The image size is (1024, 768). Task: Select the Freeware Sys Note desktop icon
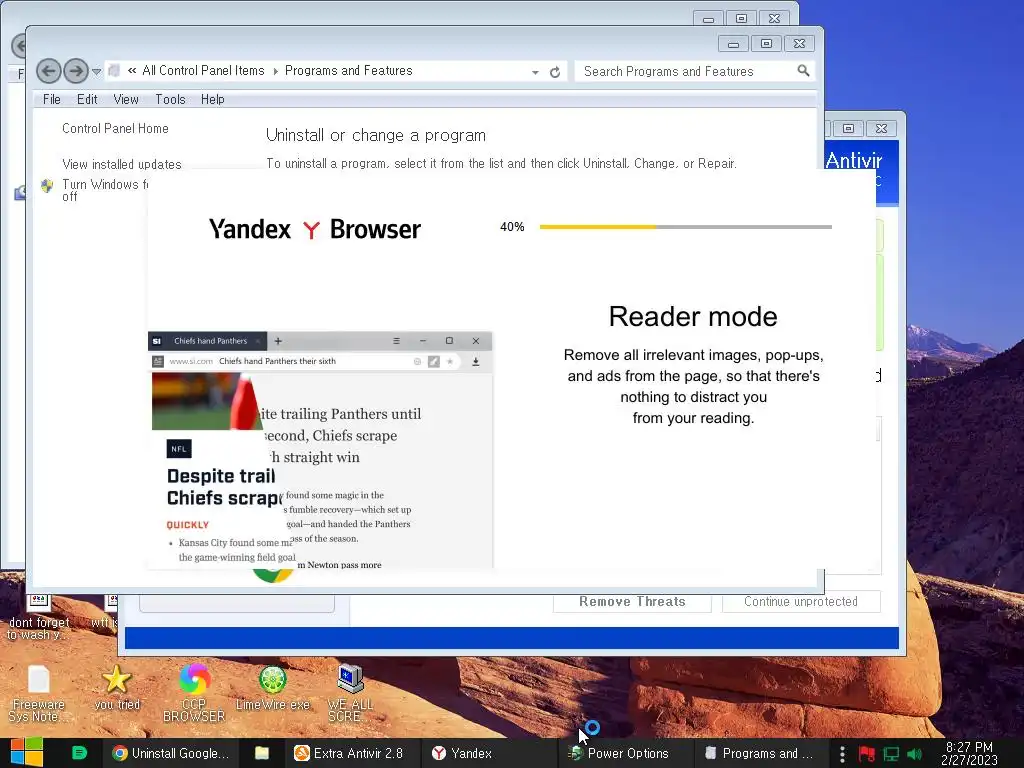[x=38, y=693]
